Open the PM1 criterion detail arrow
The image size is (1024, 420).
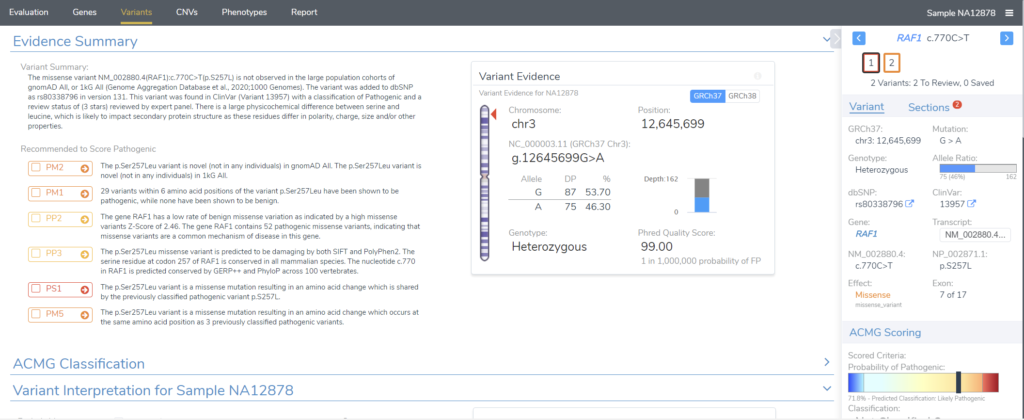84,194
